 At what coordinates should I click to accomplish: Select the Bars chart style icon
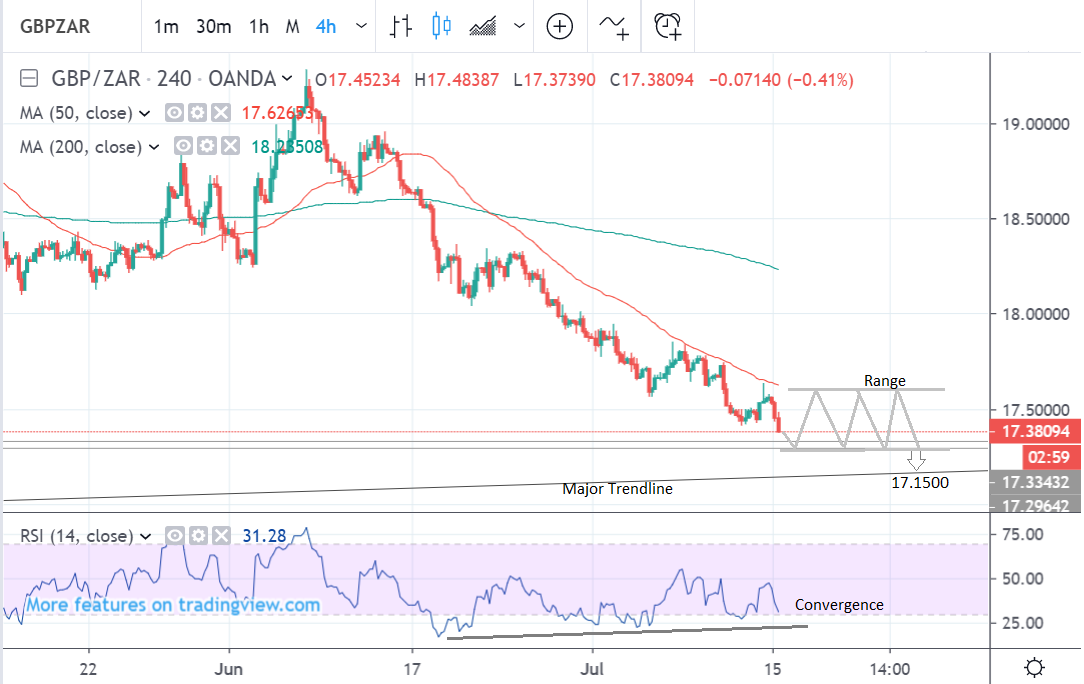click(403, 26)
